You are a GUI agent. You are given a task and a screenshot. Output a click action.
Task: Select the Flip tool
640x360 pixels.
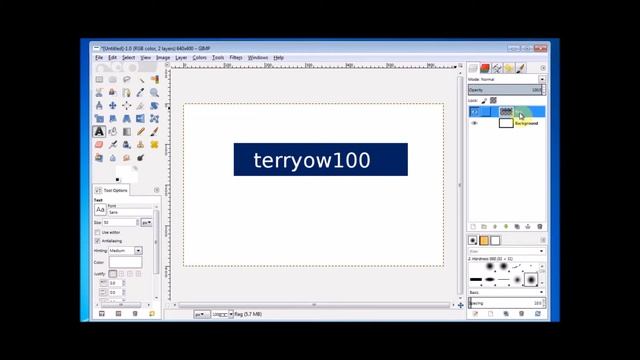pos(140,119)
